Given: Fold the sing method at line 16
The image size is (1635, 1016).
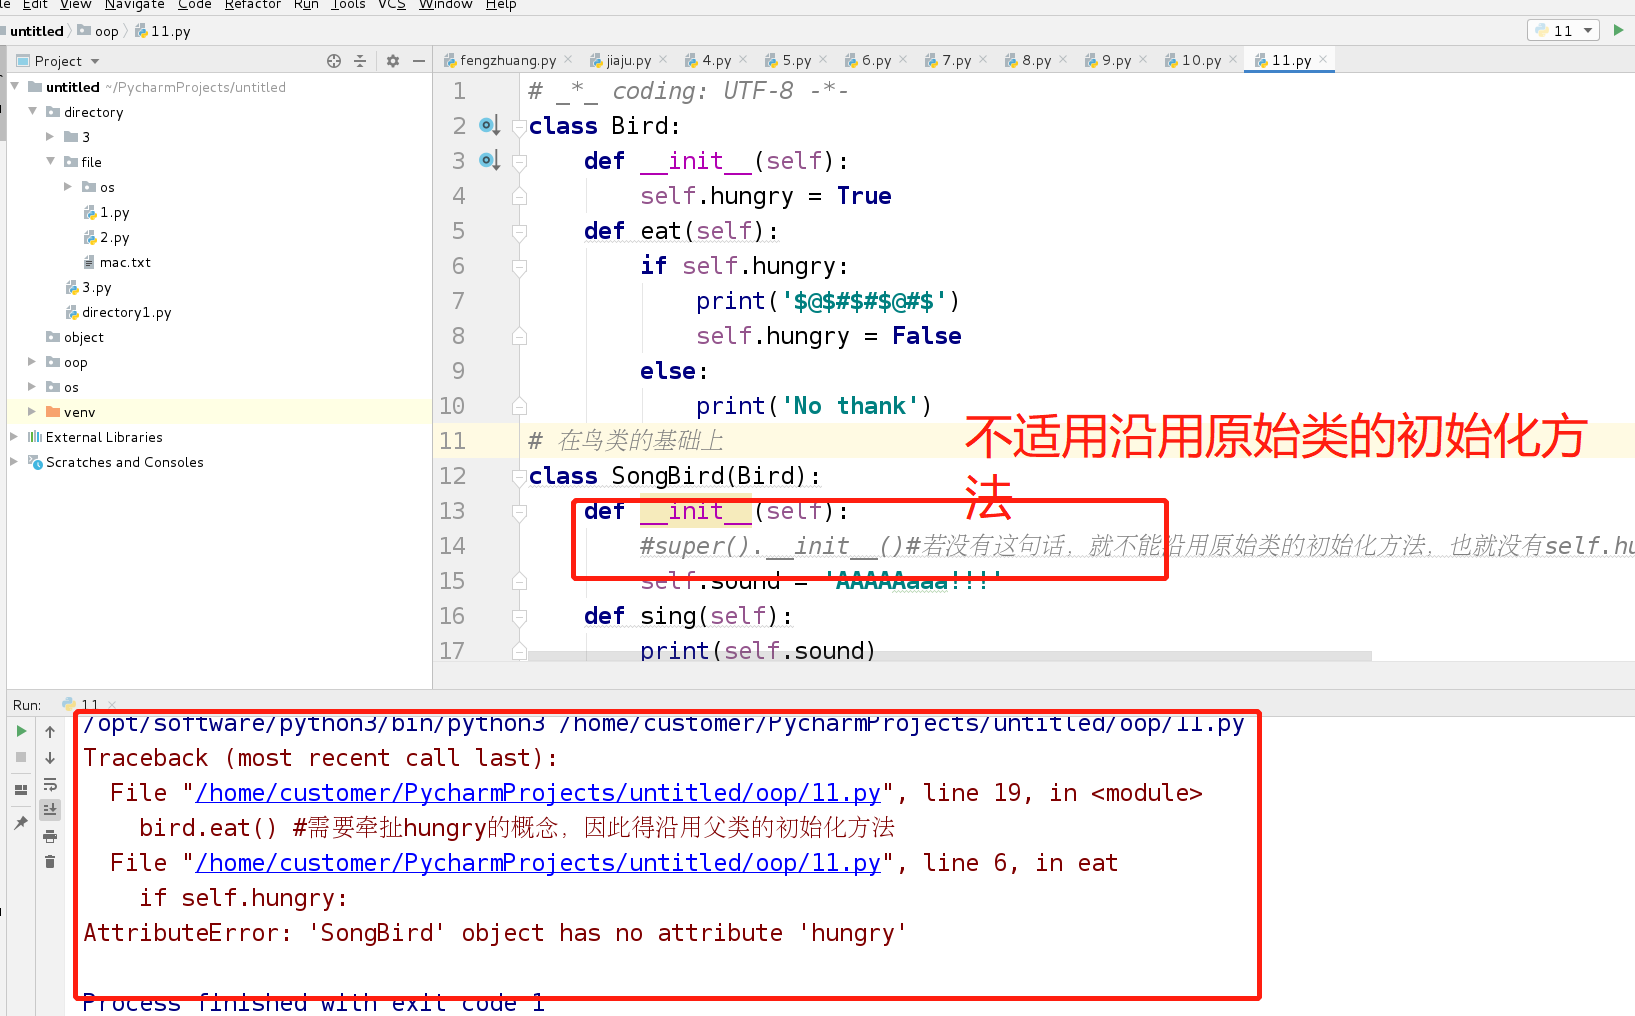Looking at the screenshot, I should point(519,617).
